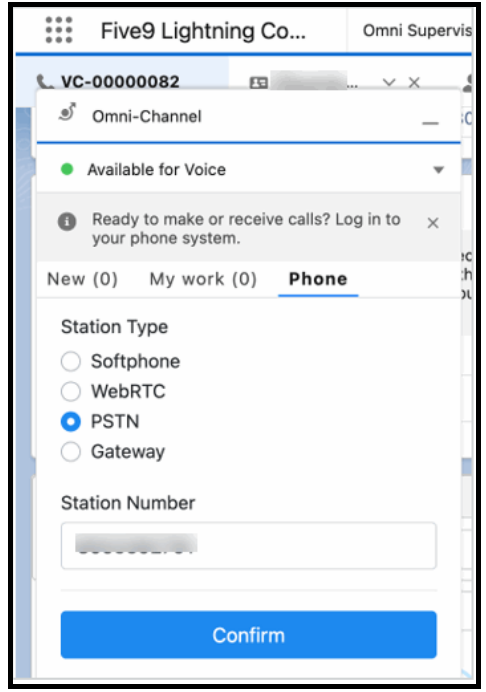Open the VC-00000082 voice call tab
486x692 pixels.
[120, 82]
